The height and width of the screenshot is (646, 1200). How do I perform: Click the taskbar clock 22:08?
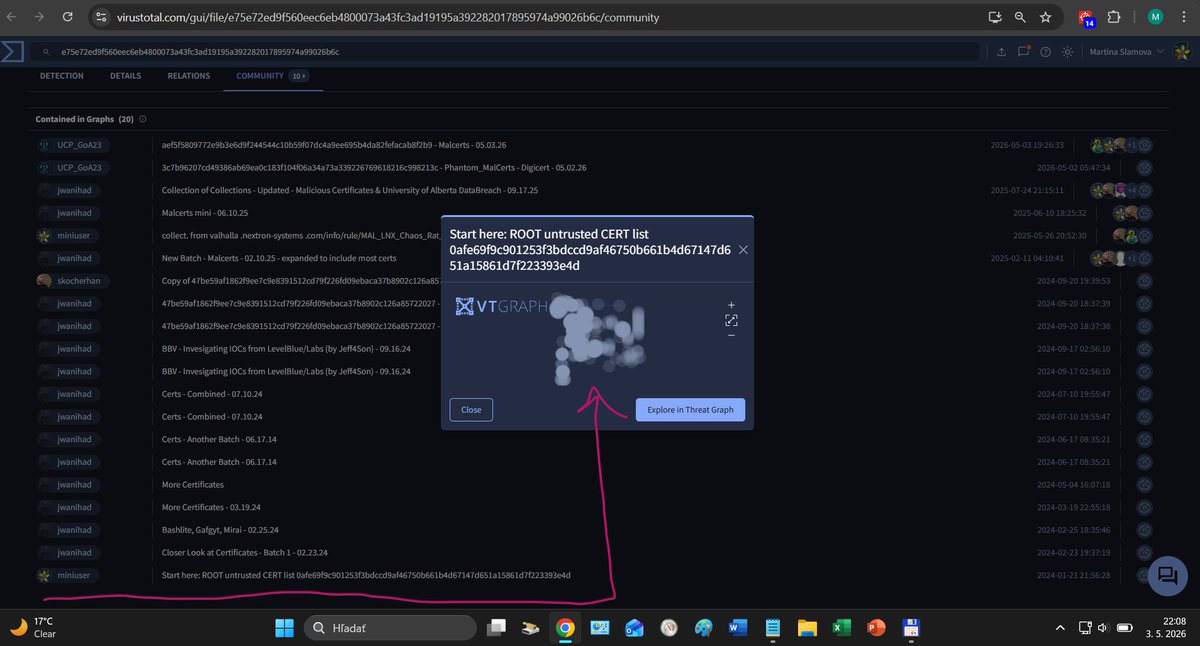pyautogui.click(x=1166, y=628)
